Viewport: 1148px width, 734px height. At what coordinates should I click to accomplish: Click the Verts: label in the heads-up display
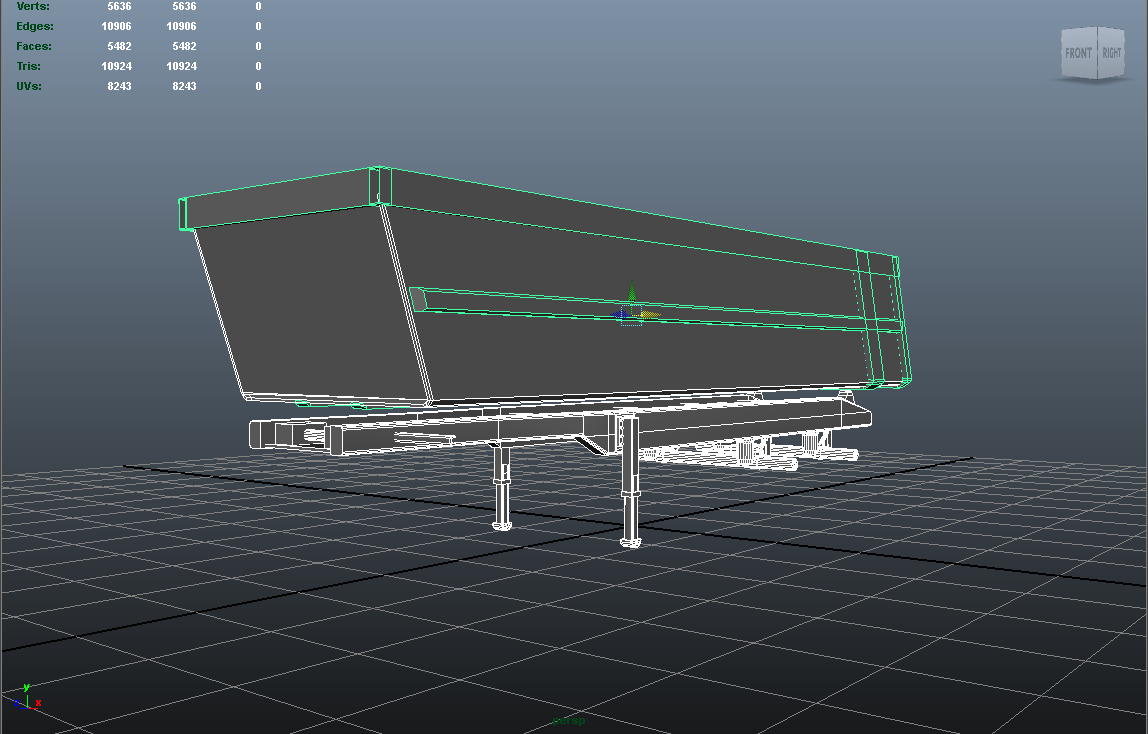pyautogui.click(x=33, y=6)
